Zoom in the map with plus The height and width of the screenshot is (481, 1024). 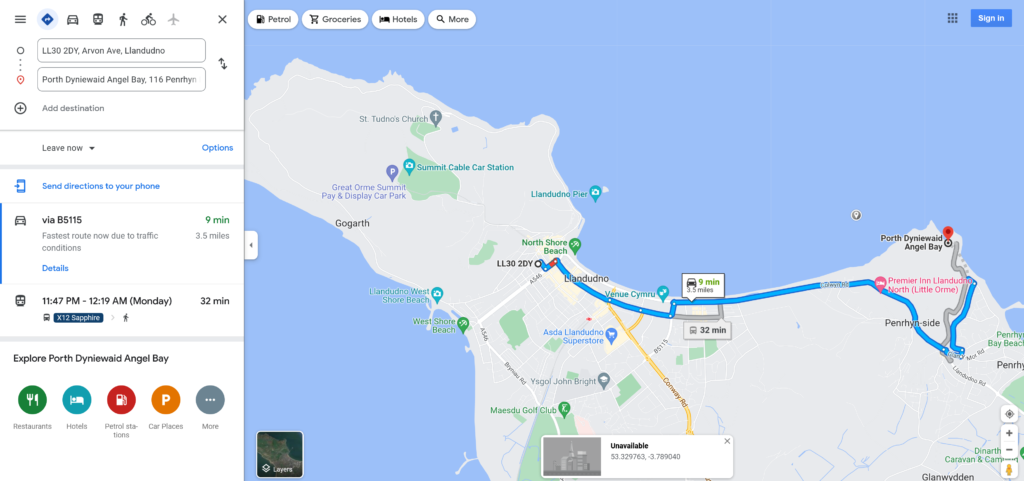pyautogui.click(x=1010, y=433)
